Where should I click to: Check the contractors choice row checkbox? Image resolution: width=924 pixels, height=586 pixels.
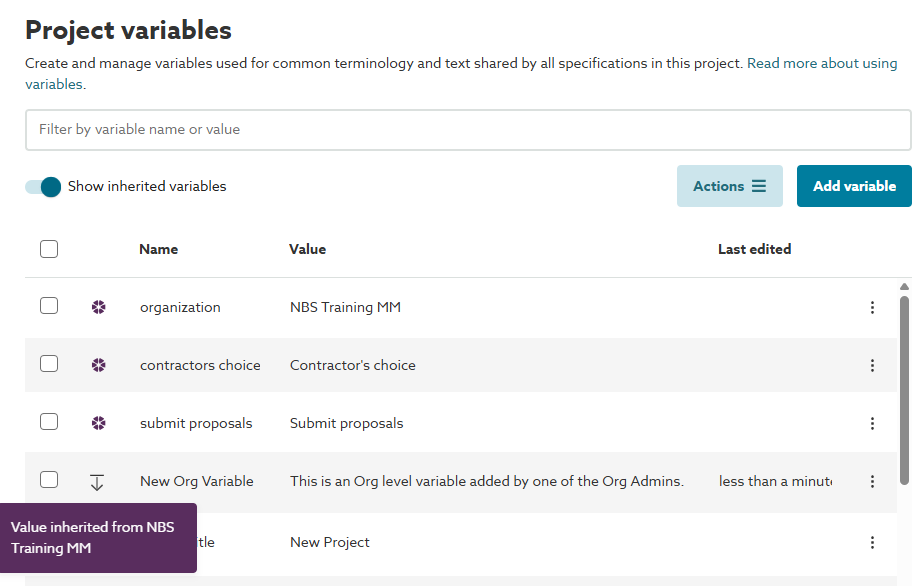click(49, 364)
